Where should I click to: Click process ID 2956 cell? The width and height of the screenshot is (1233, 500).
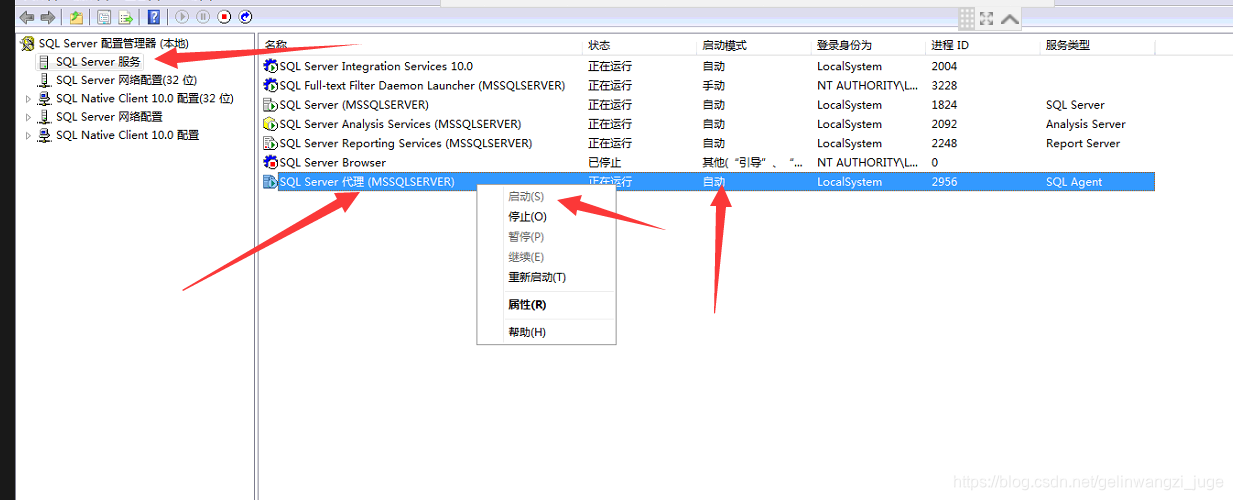944,182
